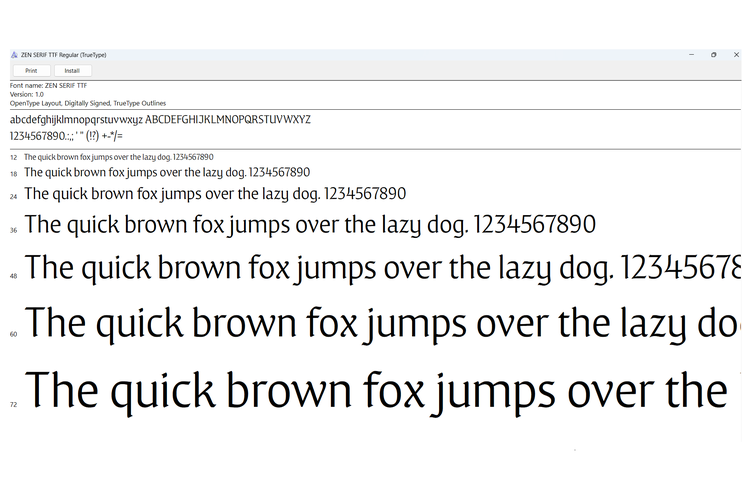Minimize the font viewer window

pos(691,55)
